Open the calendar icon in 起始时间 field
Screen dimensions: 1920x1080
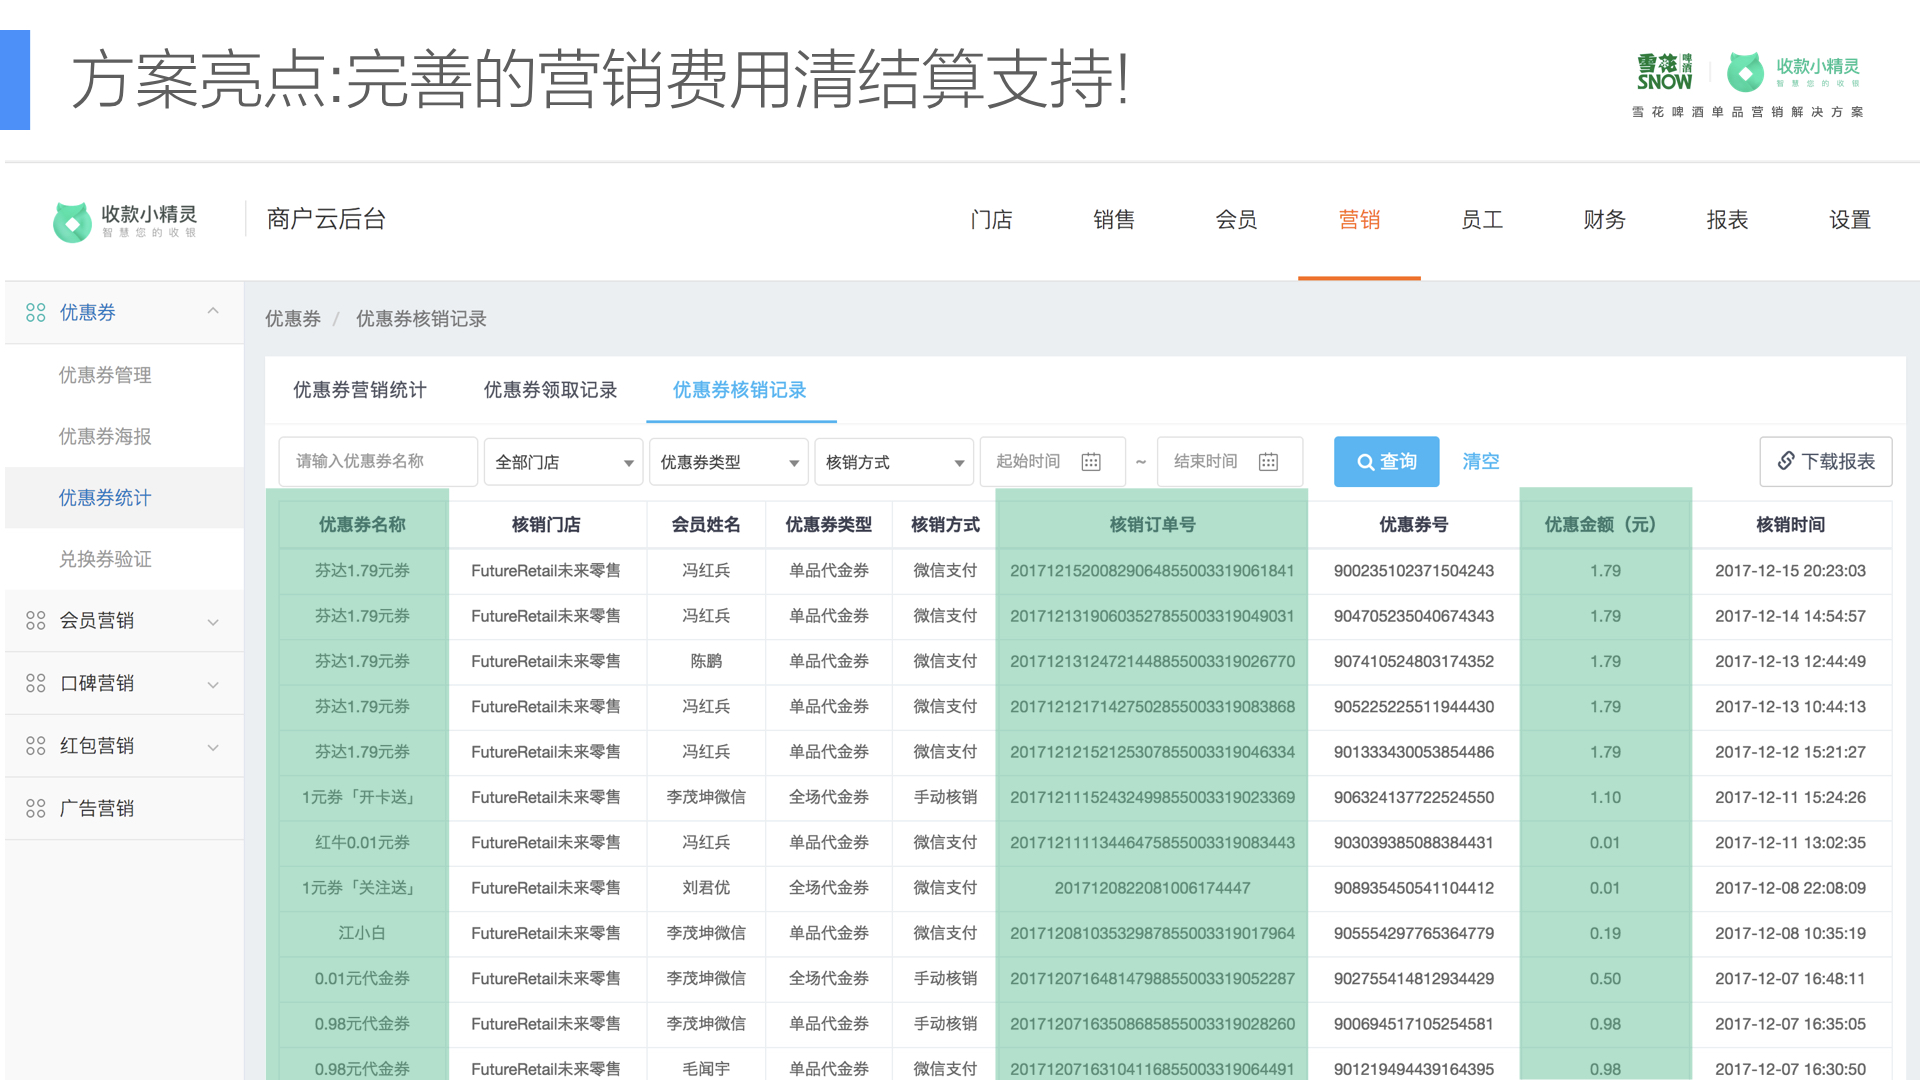(x=1091, y=462)
